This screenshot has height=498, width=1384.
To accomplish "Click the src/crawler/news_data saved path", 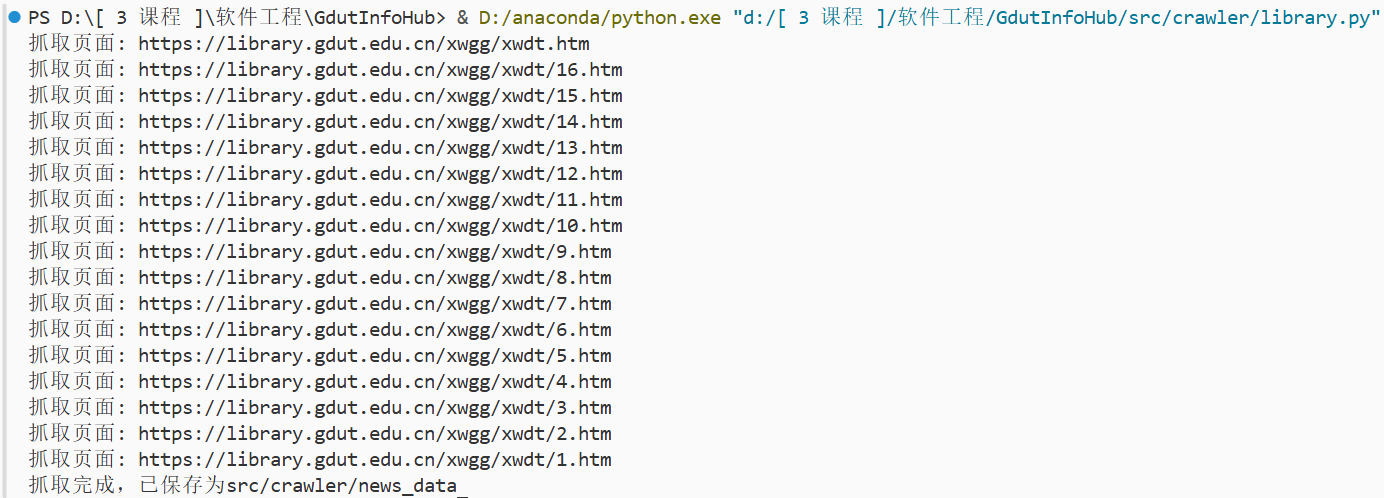I will [341, 486].
